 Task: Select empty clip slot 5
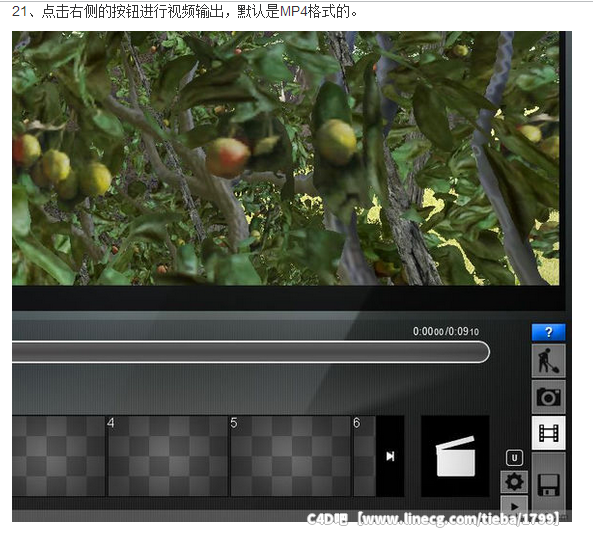tap(290, 456)
